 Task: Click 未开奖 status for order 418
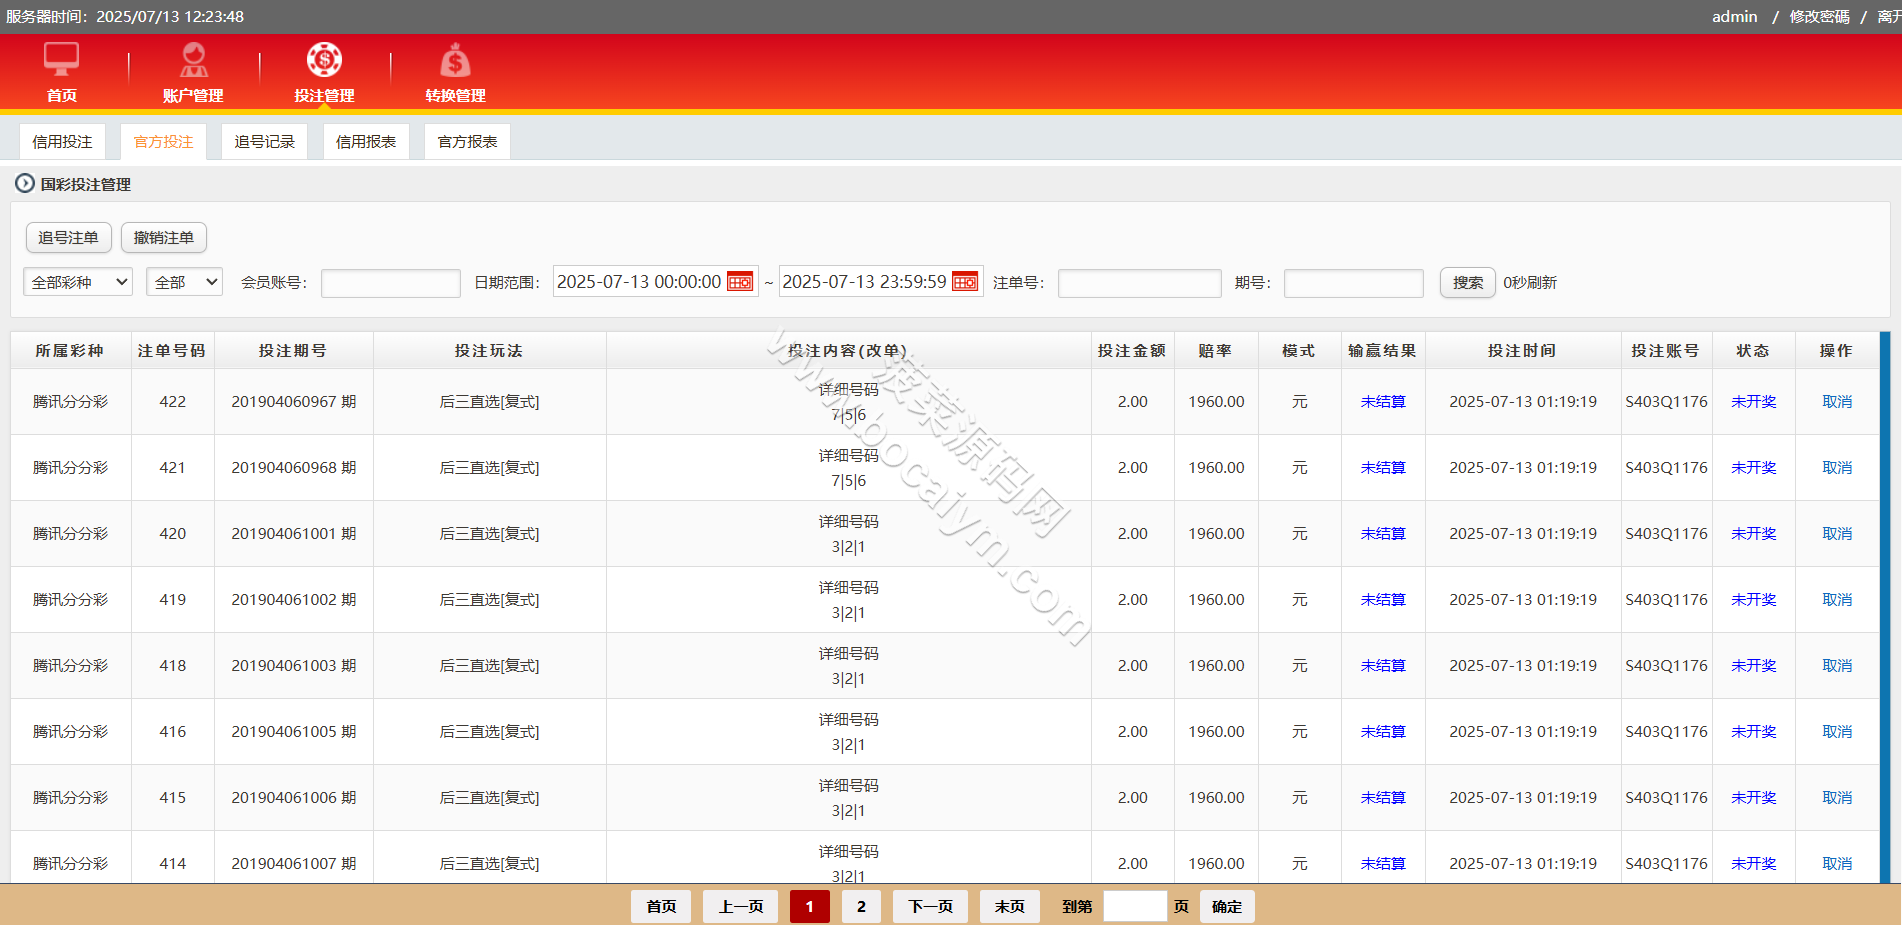(1753, 666)
